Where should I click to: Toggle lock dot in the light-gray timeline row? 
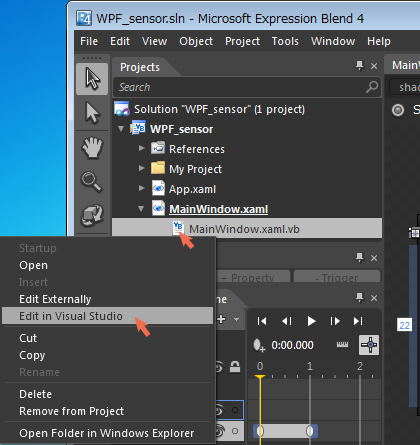235,431
